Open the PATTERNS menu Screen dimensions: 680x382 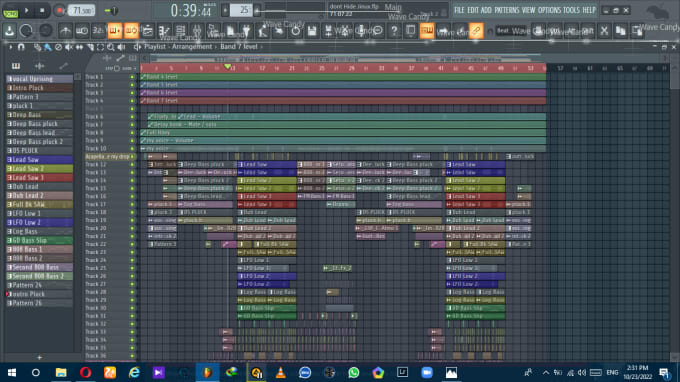(507, 10)
